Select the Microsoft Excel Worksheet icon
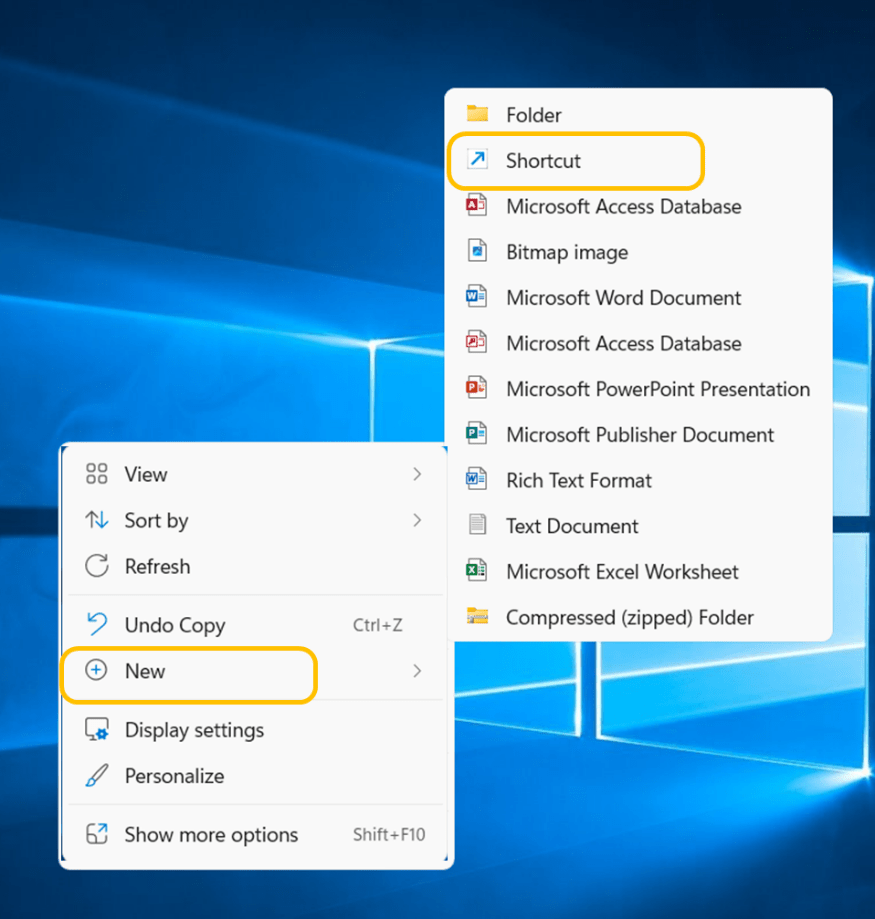This screenshot has height=919, width=875. 478,571
